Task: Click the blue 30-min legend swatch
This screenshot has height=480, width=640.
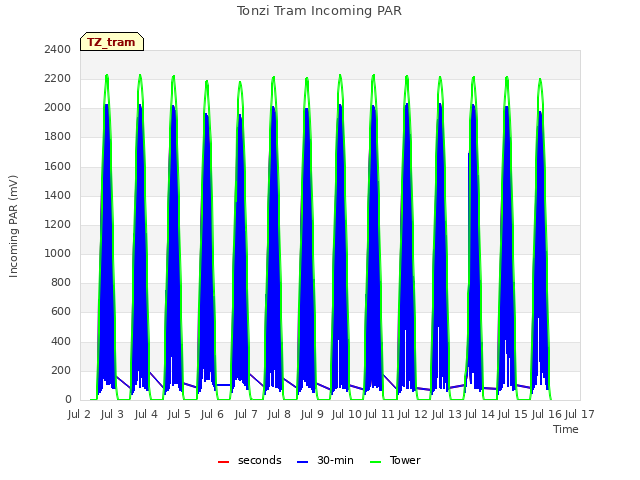Action: tap(302, 462)
